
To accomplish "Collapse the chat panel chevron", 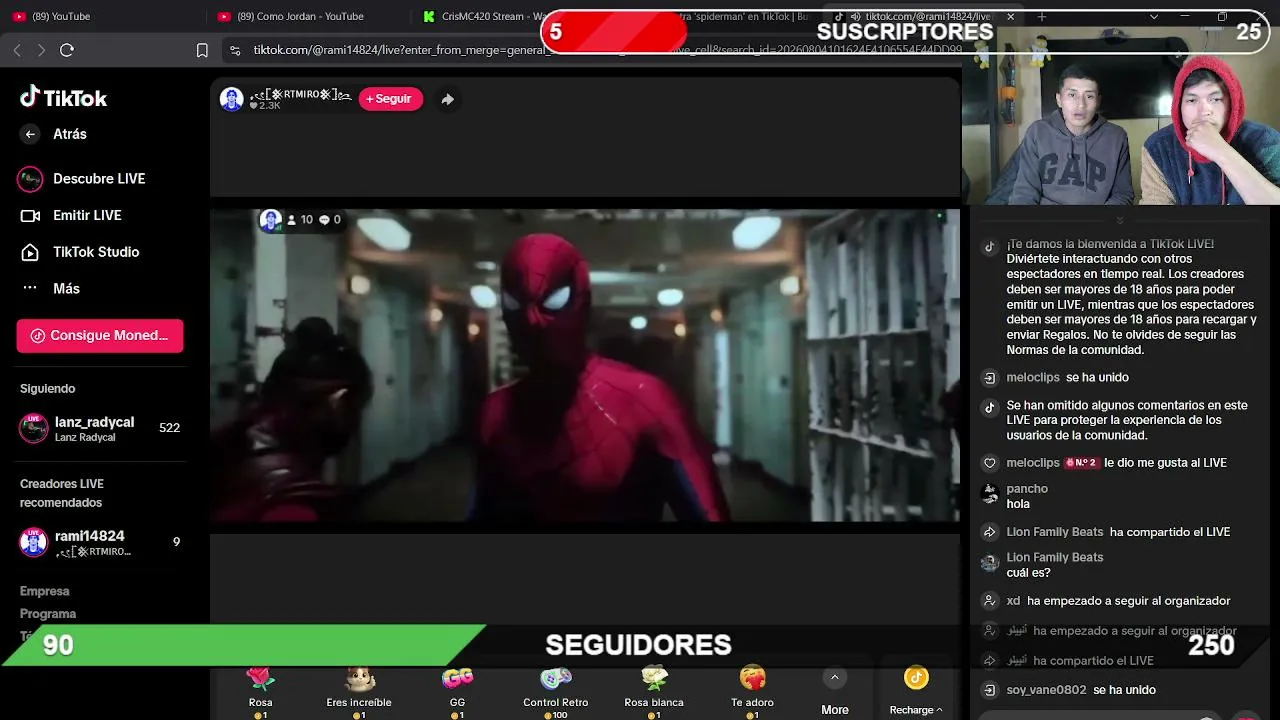I will click(1120, 220).
